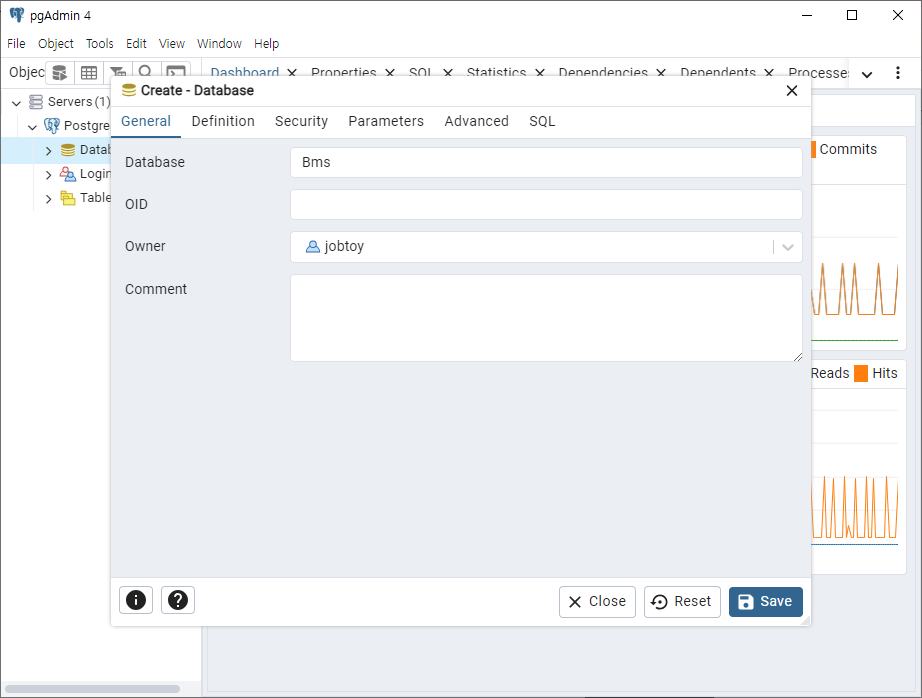
Task: Open the Edit menu
Action: click(136, 44)
